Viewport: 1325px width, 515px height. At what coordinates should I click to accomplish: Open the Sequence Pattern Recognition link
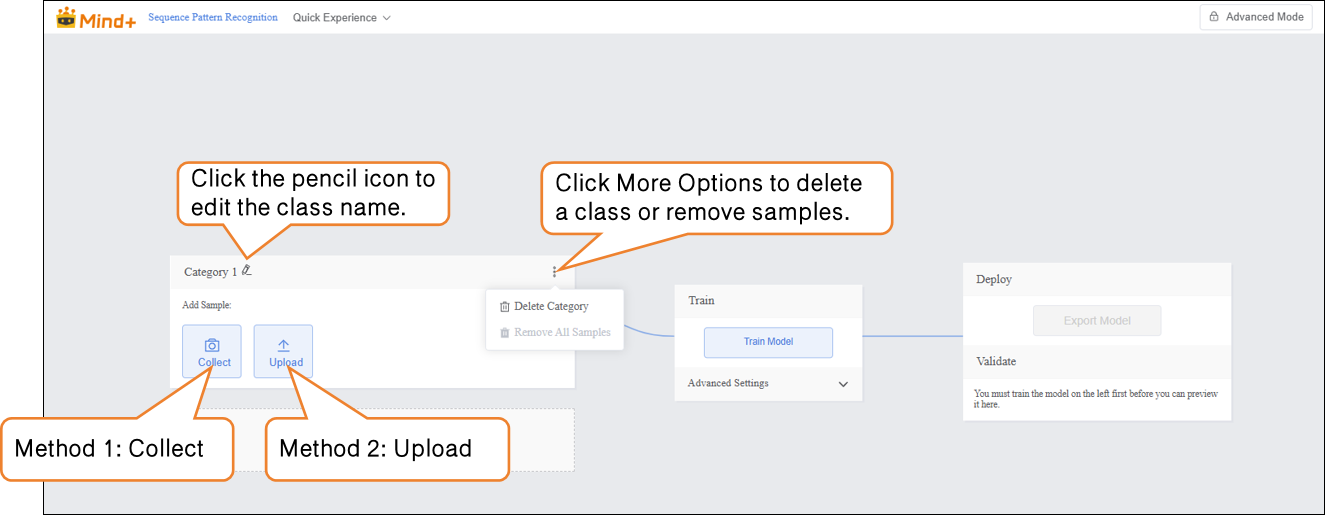(x=213, y=17)
